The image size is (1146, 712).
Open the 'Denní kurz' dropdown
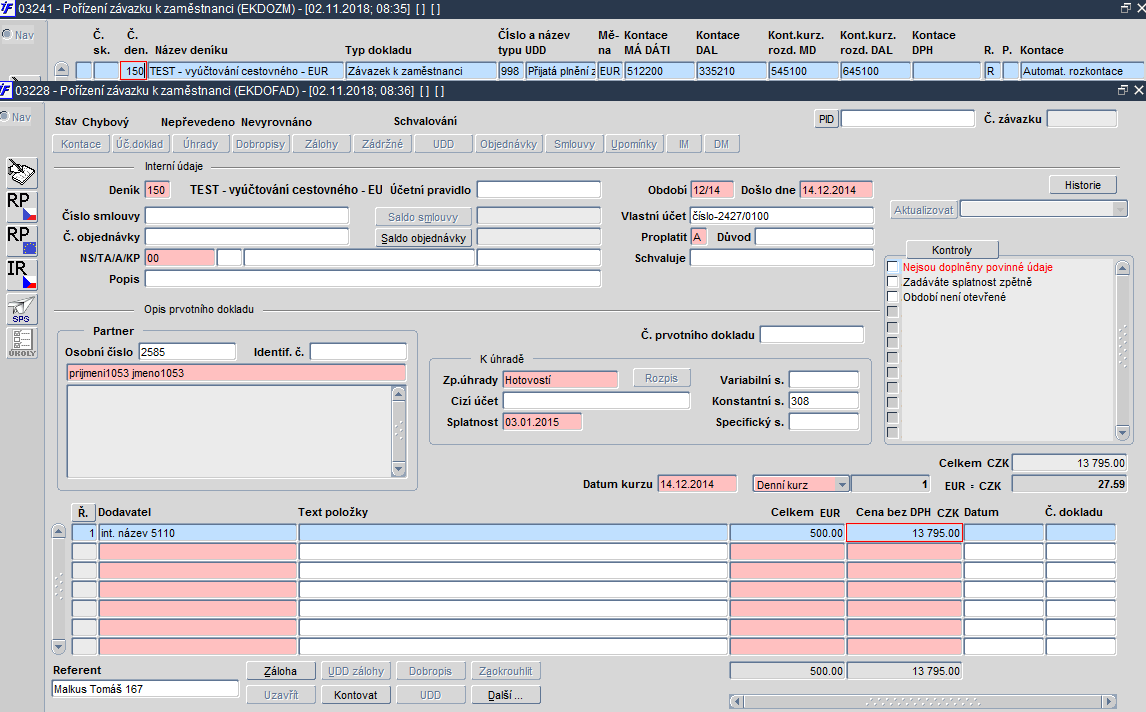(842, 485)
